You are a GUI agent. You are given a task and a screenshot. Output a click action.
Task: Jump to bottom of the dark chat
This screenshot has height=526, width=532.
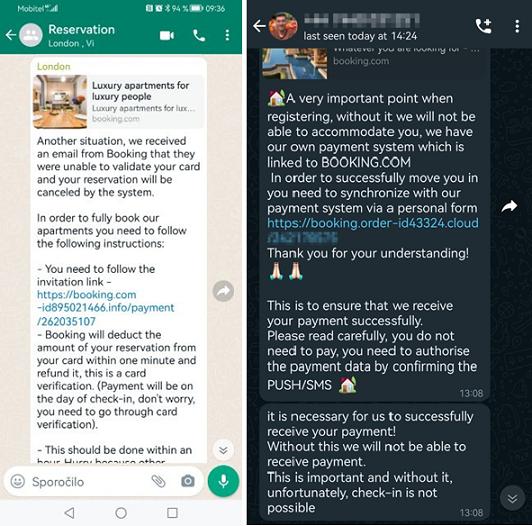pos(512,499)
